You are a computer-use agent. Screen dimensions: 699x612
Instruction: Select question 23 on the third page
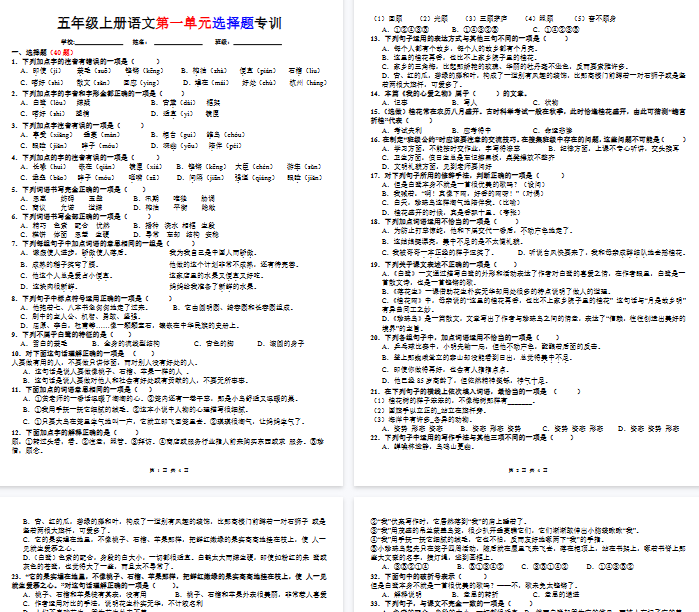pos(100,577)
